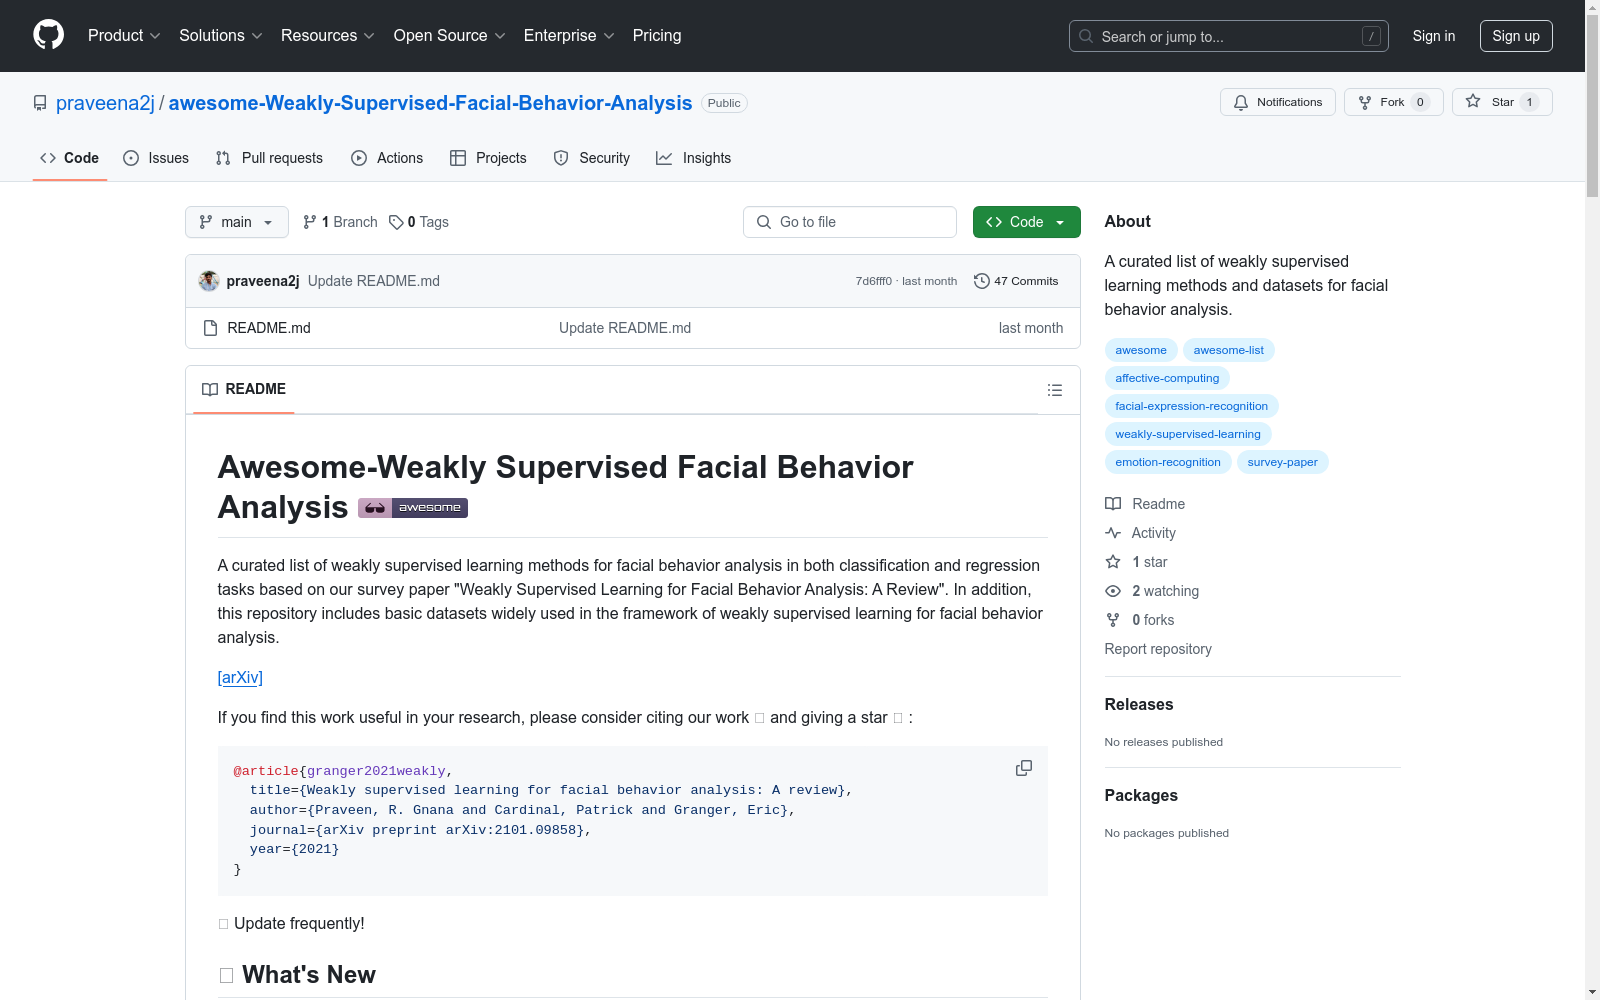This screenshot has height=1000, width=1600.
Task: Click praveena2j avatar in commit row
Action: 209,281
